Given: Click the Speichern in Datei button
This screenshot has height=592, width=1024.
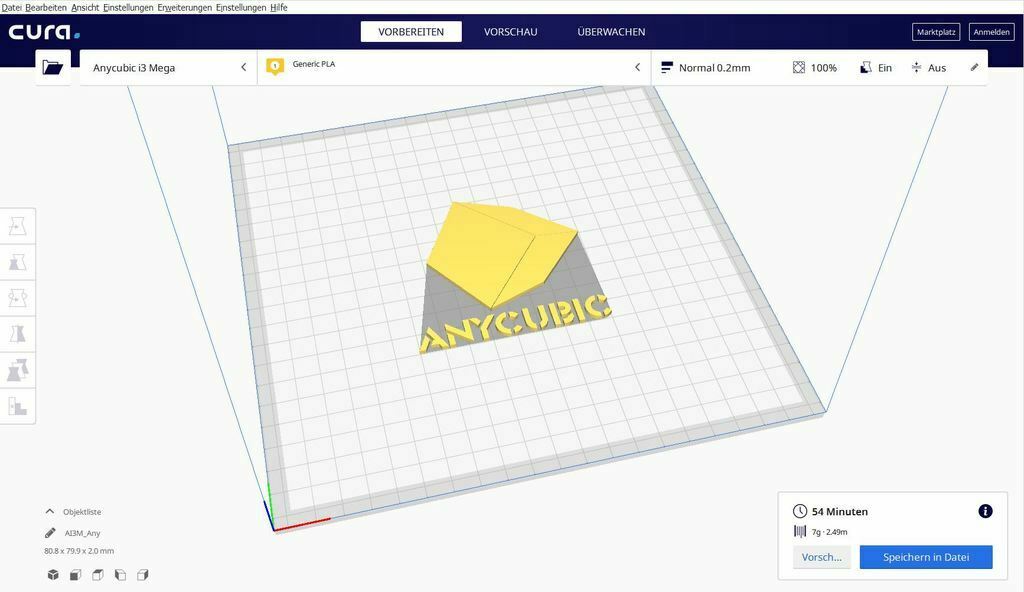Looking at the screenshot, I should coord(924,557).
